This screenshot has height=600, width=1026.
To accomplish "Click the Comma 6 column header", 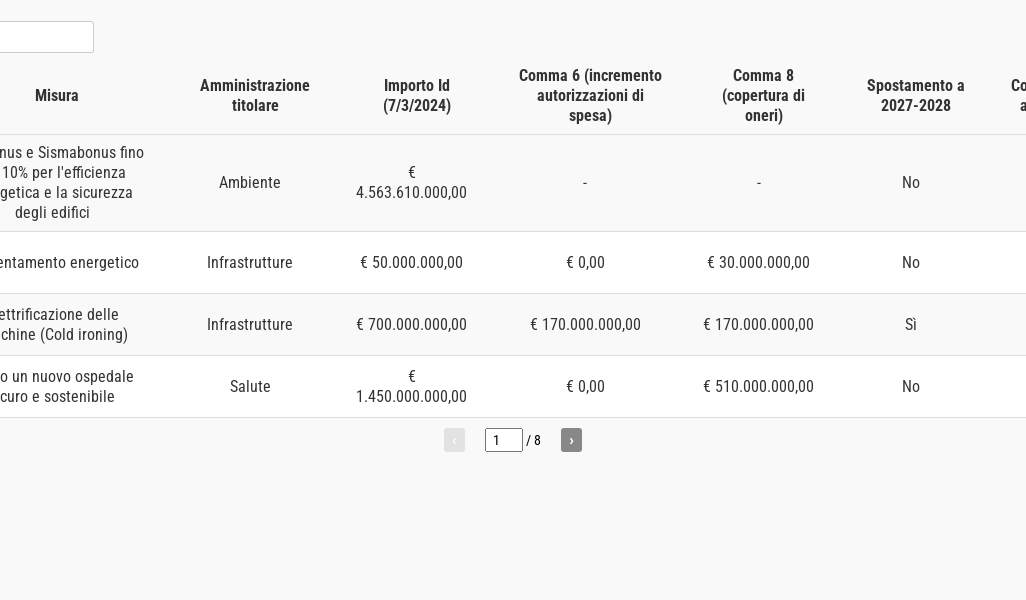I will 590,96.
